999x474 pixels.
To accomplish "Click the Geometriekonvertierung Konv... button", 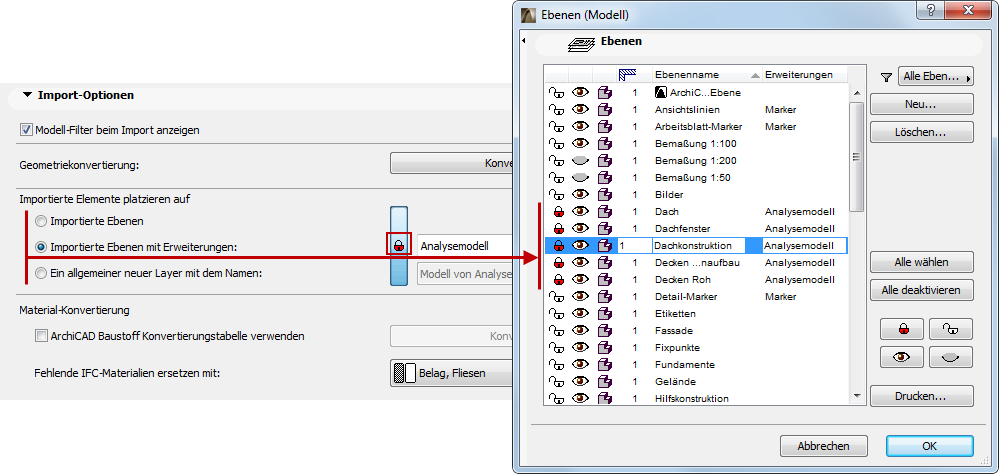I will 451,164.
